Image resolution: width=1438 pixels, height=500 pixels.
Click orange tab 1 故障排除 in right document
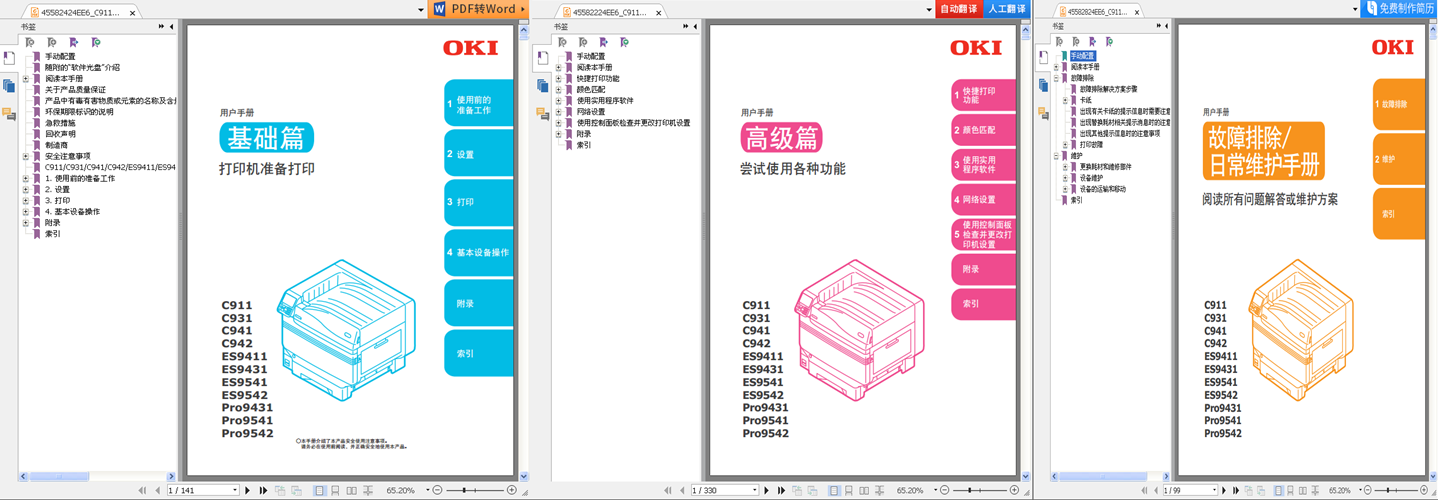coord(1399,104)
